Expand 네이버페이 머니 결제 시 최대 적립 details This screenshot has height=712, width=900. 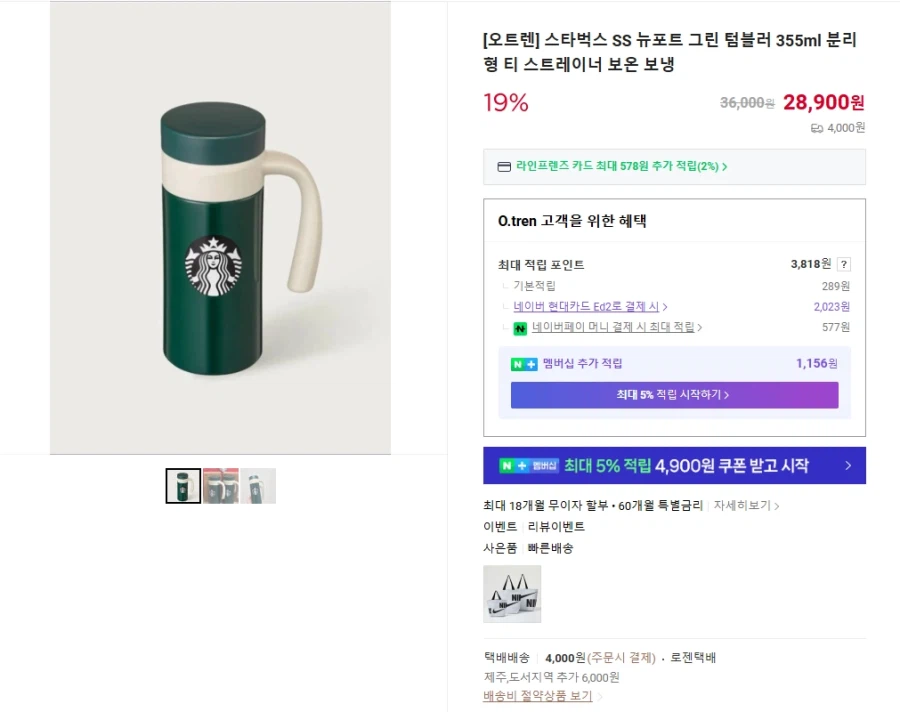[x=613, y=327]
